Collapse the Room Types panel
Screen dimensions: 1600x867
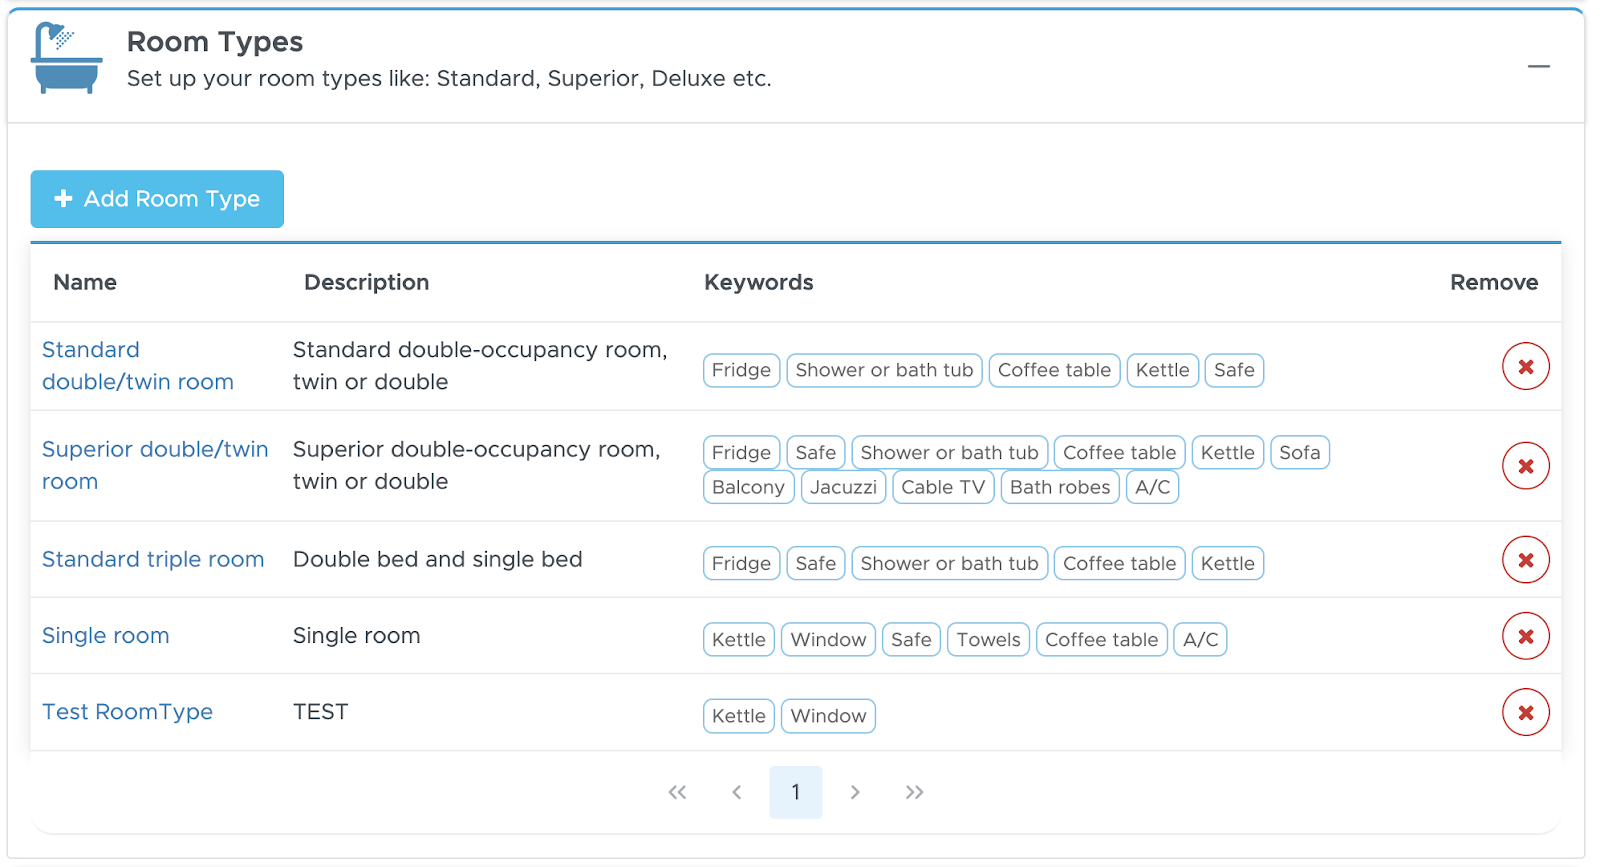click(1538, 67)
